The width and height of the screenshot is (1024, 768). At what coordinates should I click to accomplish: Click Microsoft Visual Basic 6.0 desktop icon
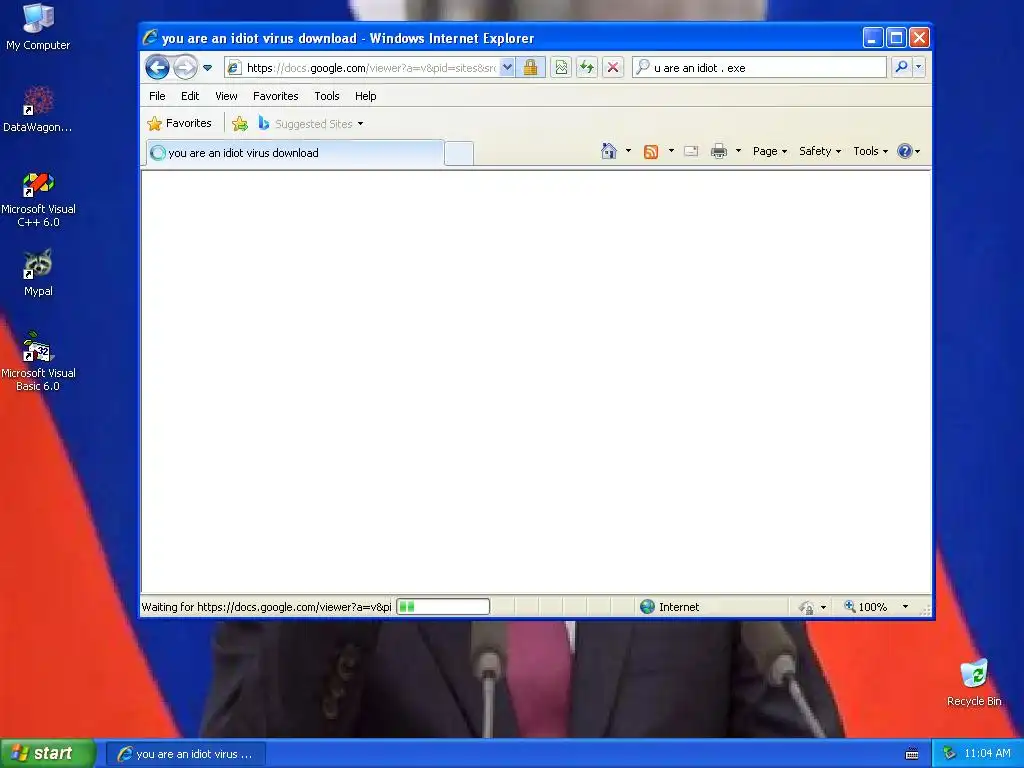pos(38,362)
